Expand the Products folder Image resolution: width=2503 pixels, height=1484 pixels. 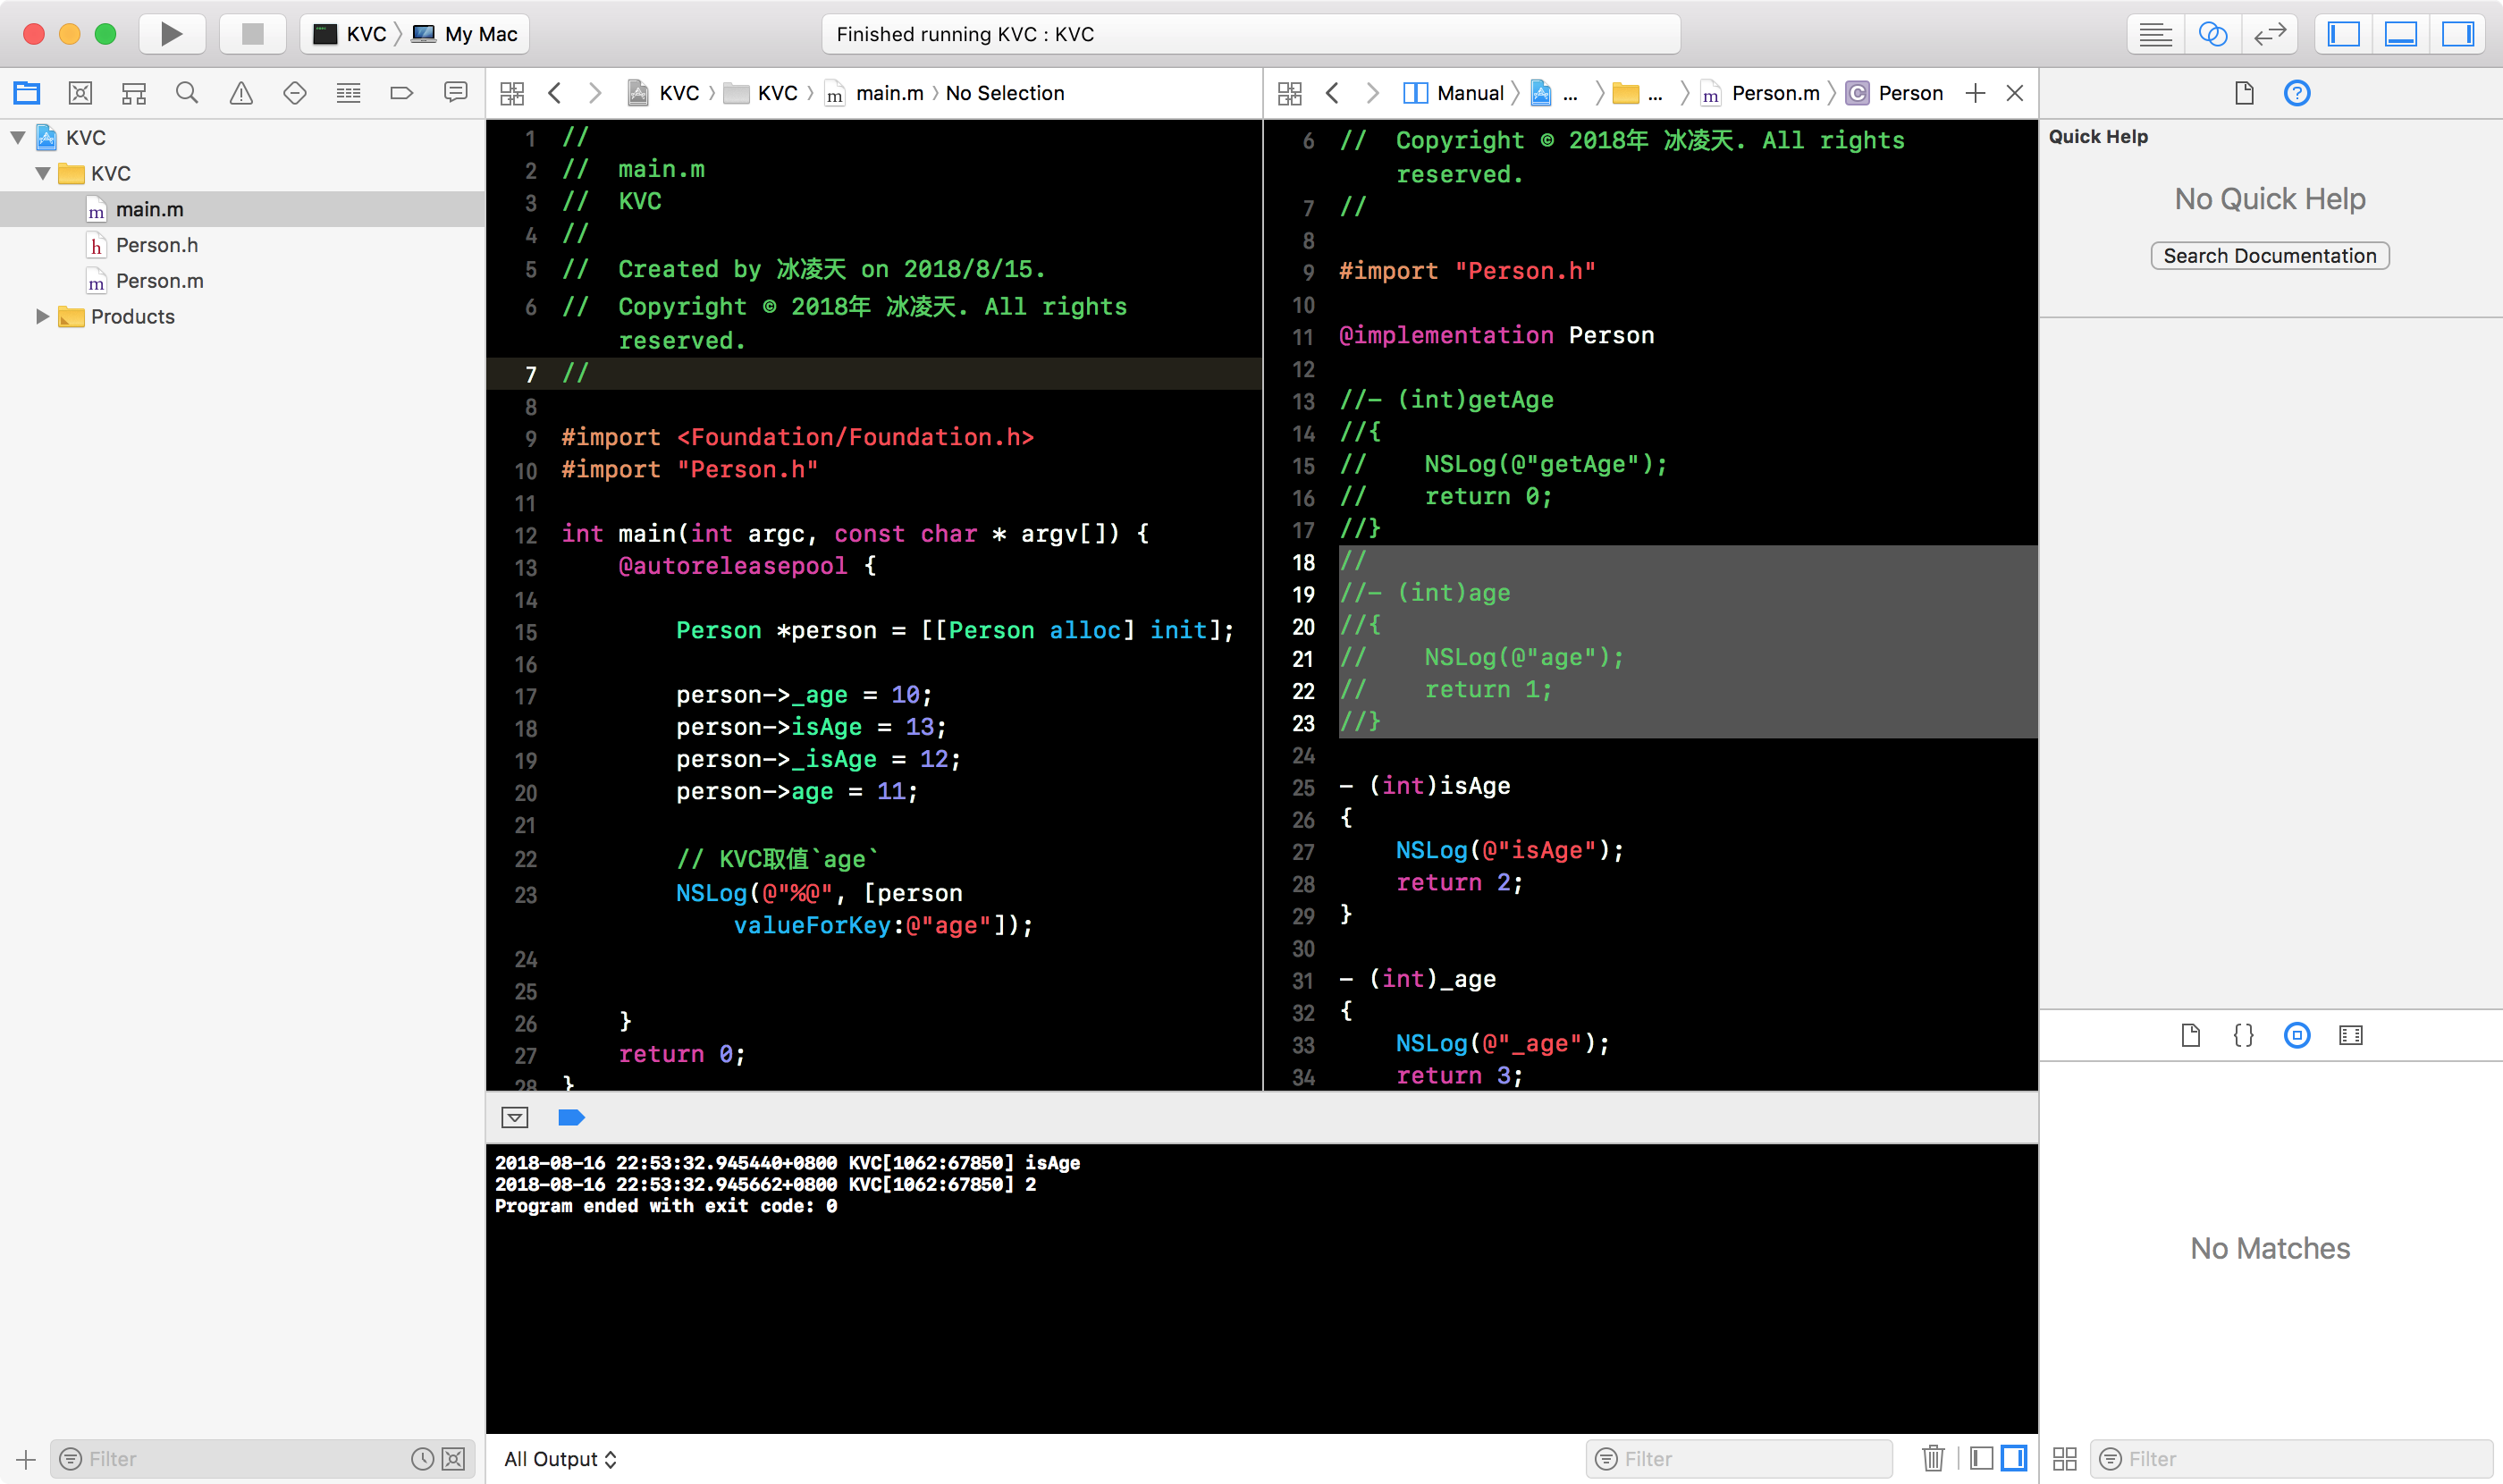(x=42, y=316)
